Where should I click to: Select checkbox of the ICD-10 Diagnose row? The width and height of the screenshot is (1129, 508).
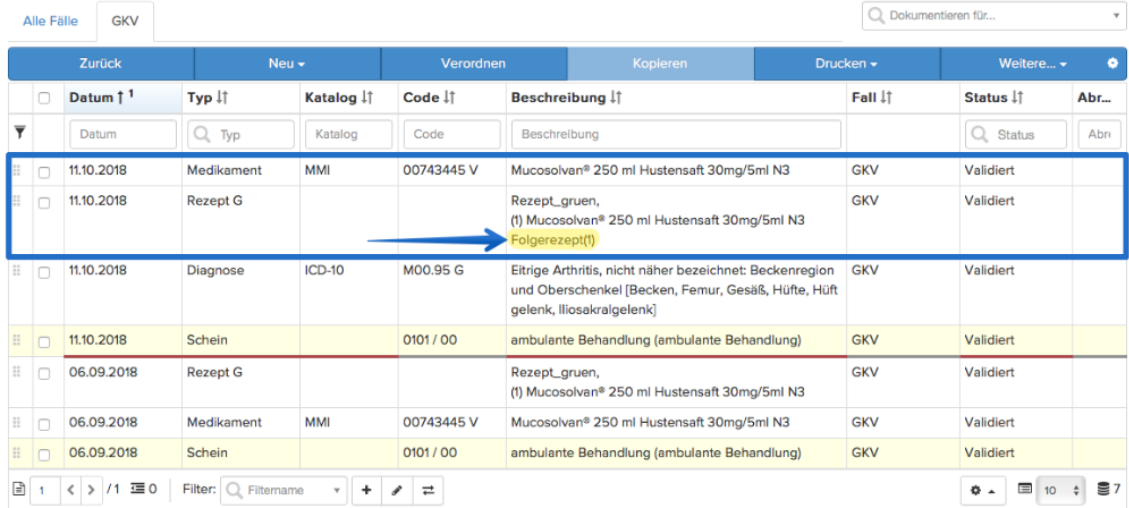click(44, 273)
